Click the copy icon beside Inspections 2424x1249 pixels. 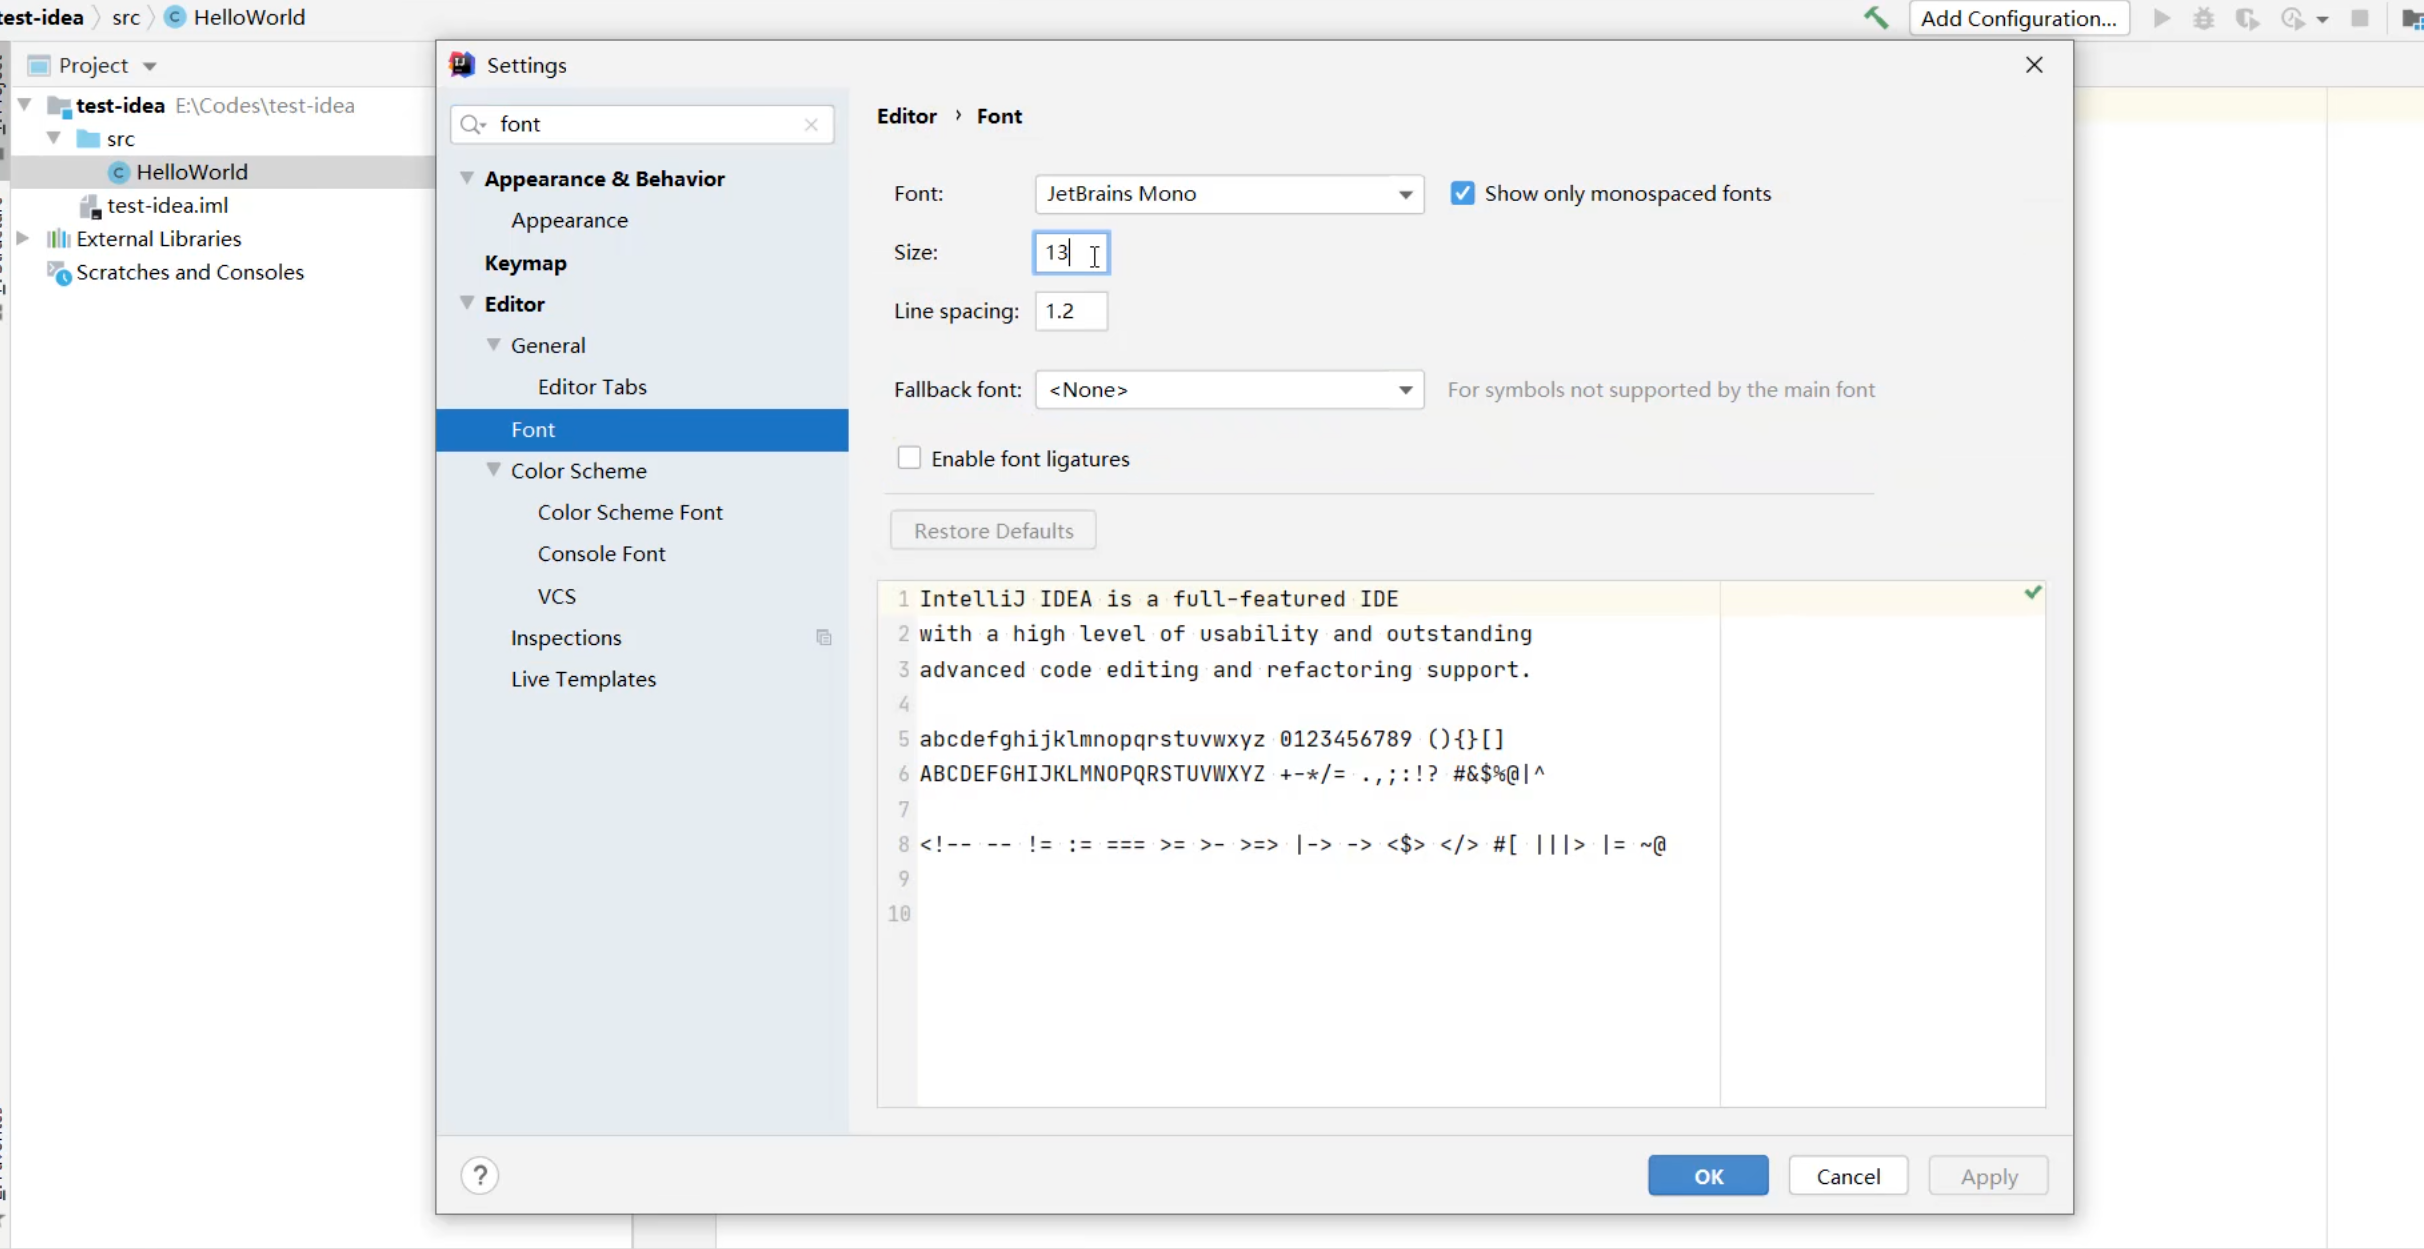(823, 637)
